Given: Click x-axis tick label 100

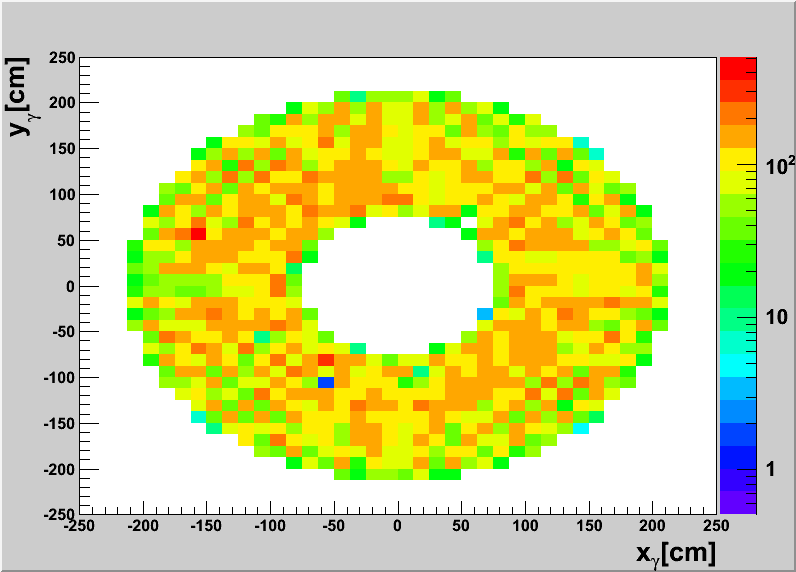Looking at the screenshot, I should 525,525.
